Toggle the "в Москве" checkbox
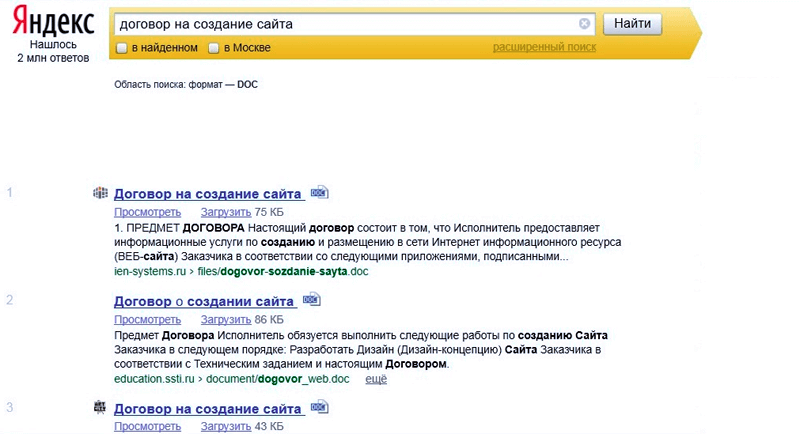The width and height of the screenshot is (800, 434). click(213, 48)
